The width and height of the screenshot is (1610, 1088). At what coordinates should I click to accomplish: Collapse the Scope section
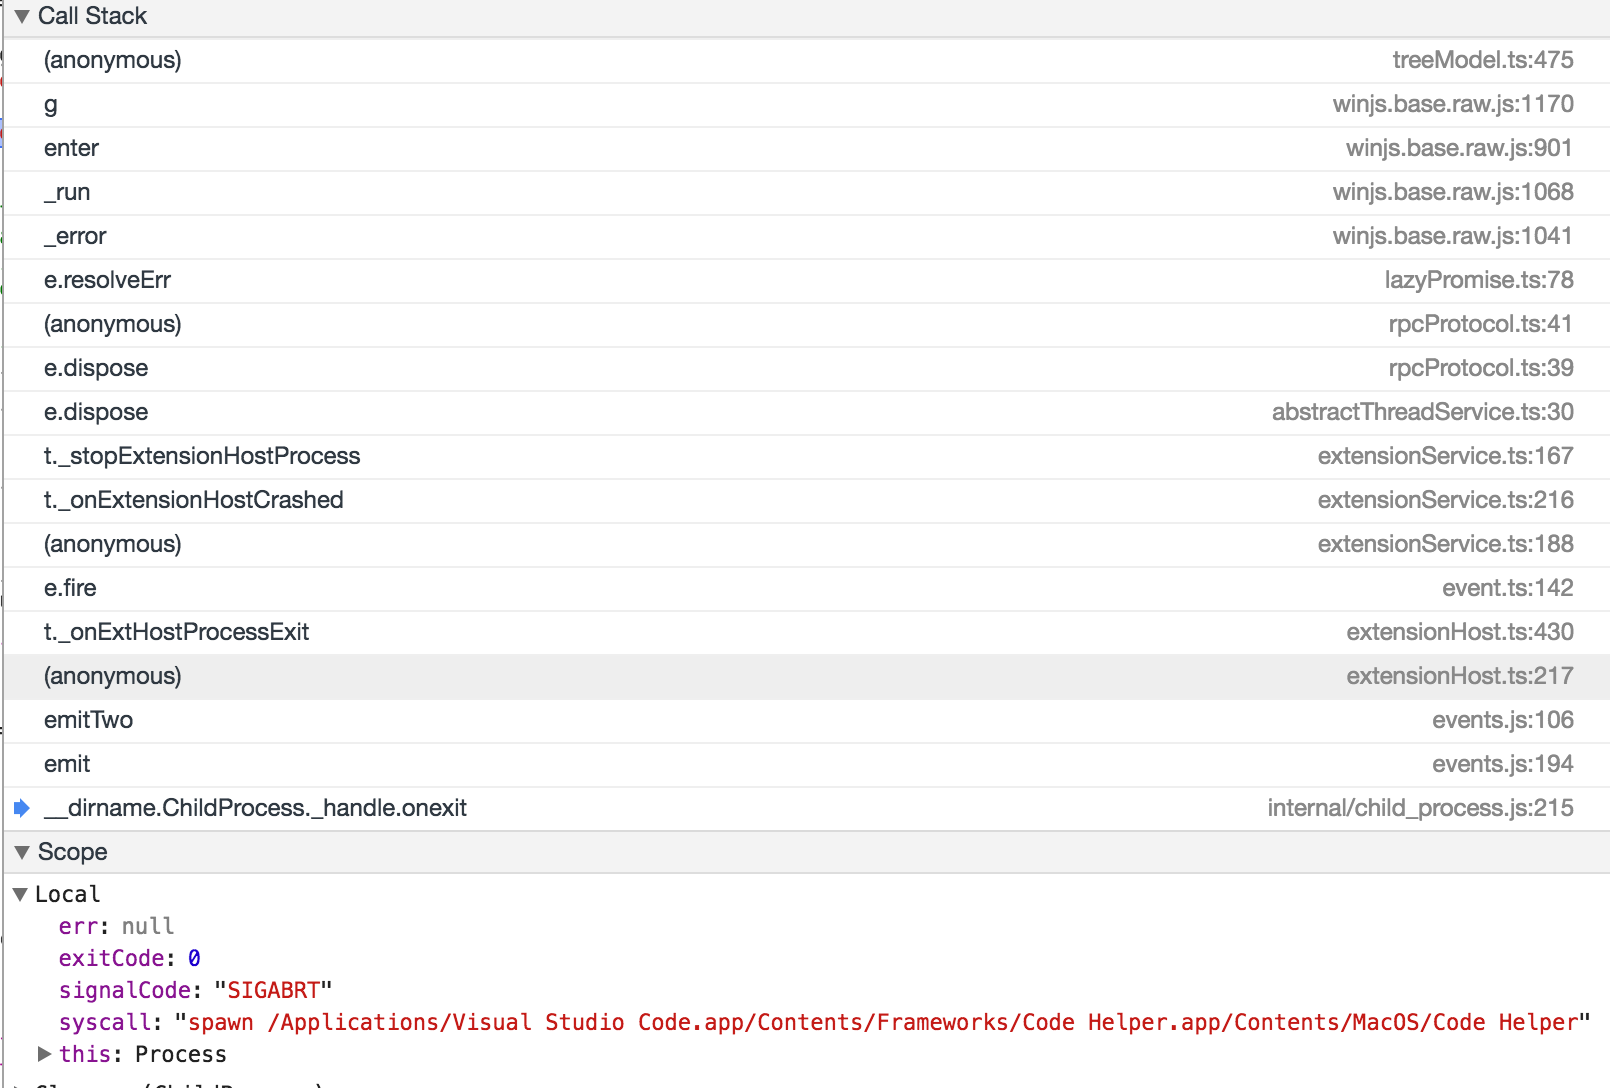coord(22,852)
